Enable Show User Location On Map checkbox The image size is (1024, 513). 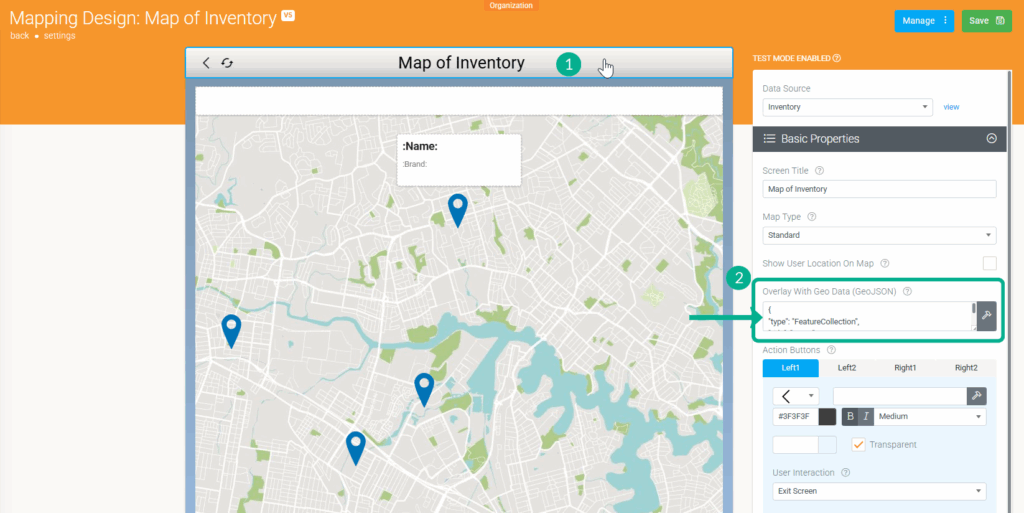pyautogui.click(x=989, y=263)
